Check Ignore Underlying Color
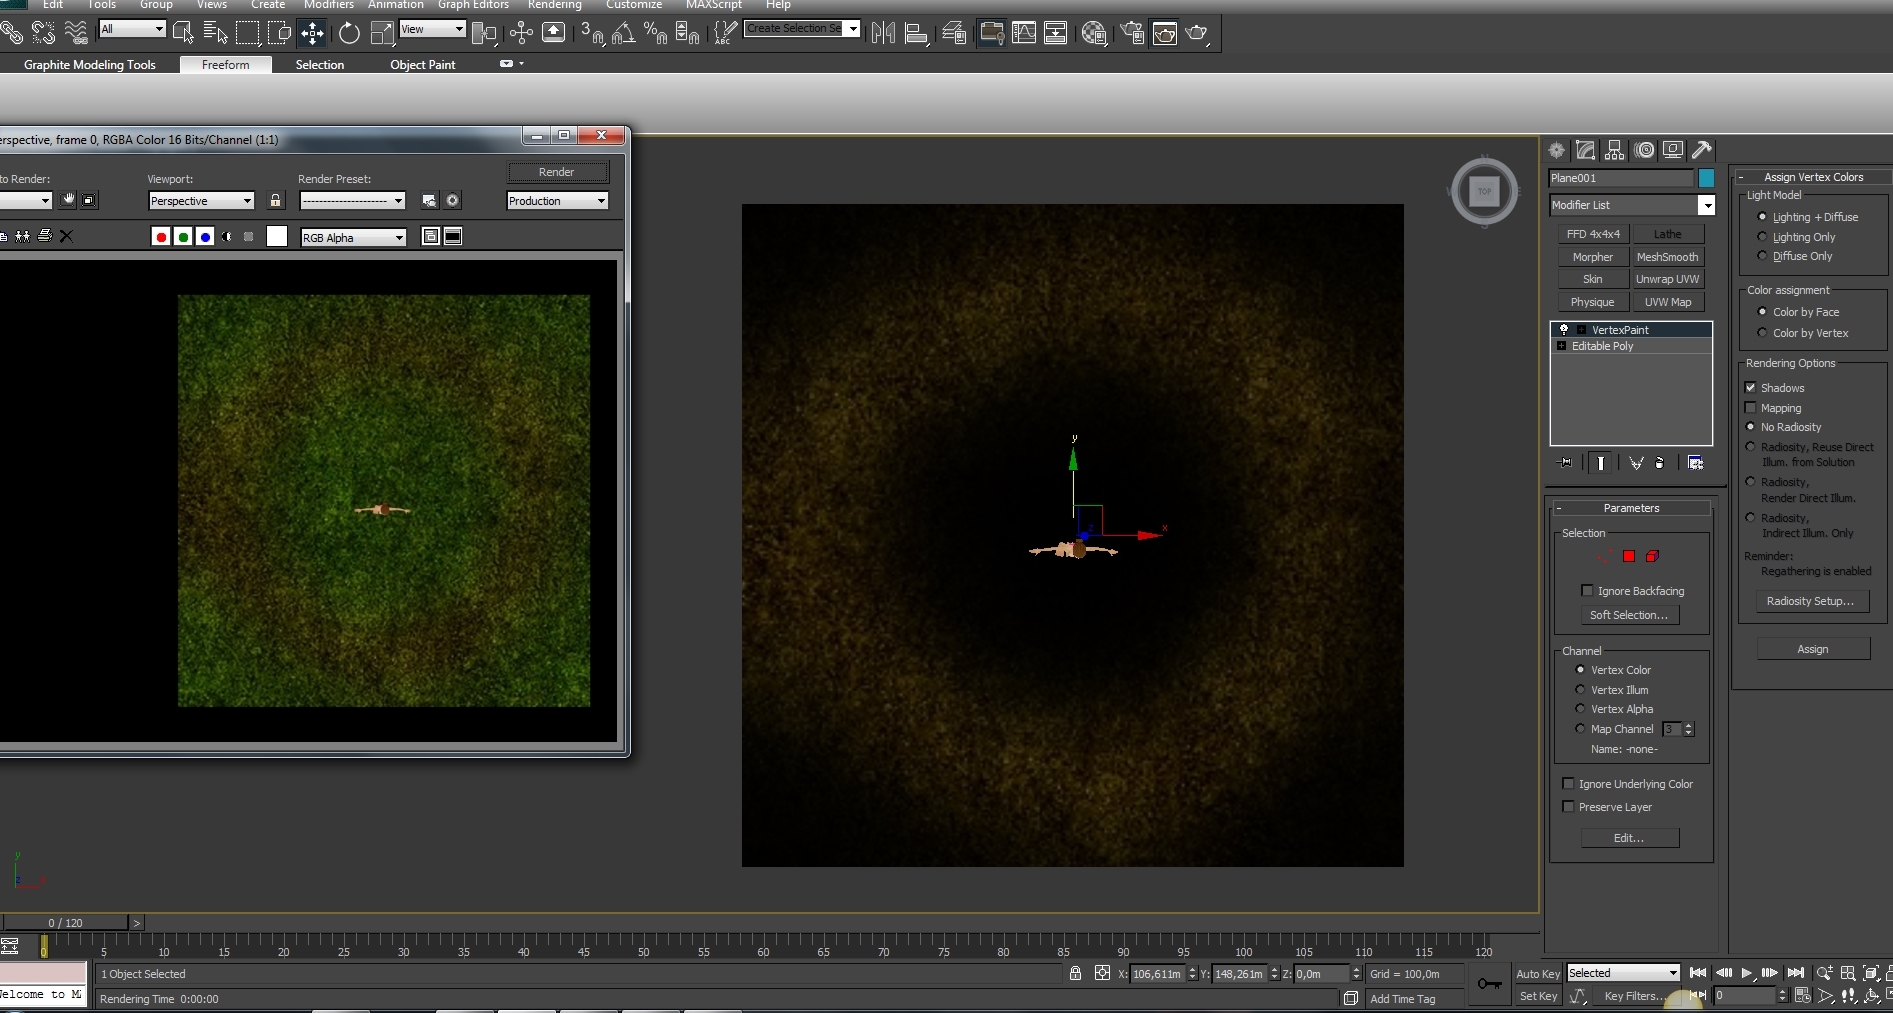This screenshot has height=1013, width=1893. (x=1568, y=783)
